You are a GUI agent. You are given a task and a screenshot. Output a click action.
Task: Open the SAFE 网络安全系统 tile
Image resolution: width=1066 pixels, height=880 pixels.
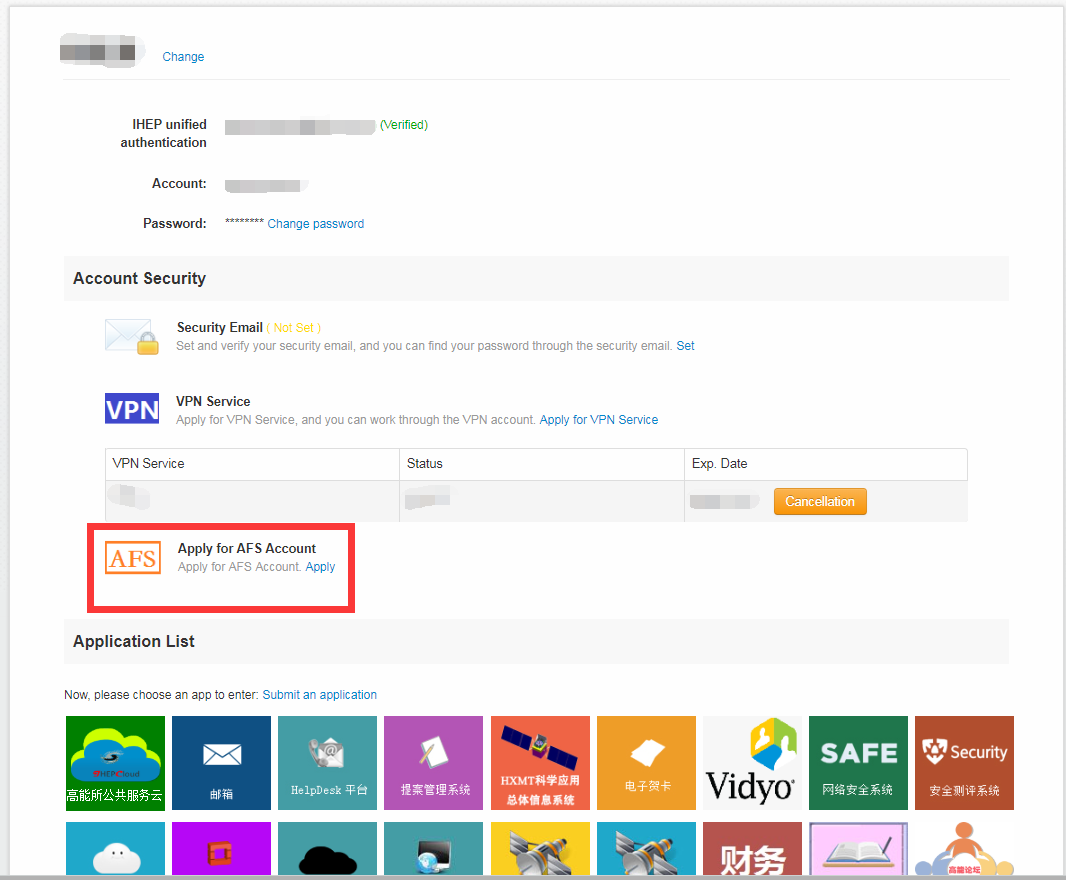point(858,762)
